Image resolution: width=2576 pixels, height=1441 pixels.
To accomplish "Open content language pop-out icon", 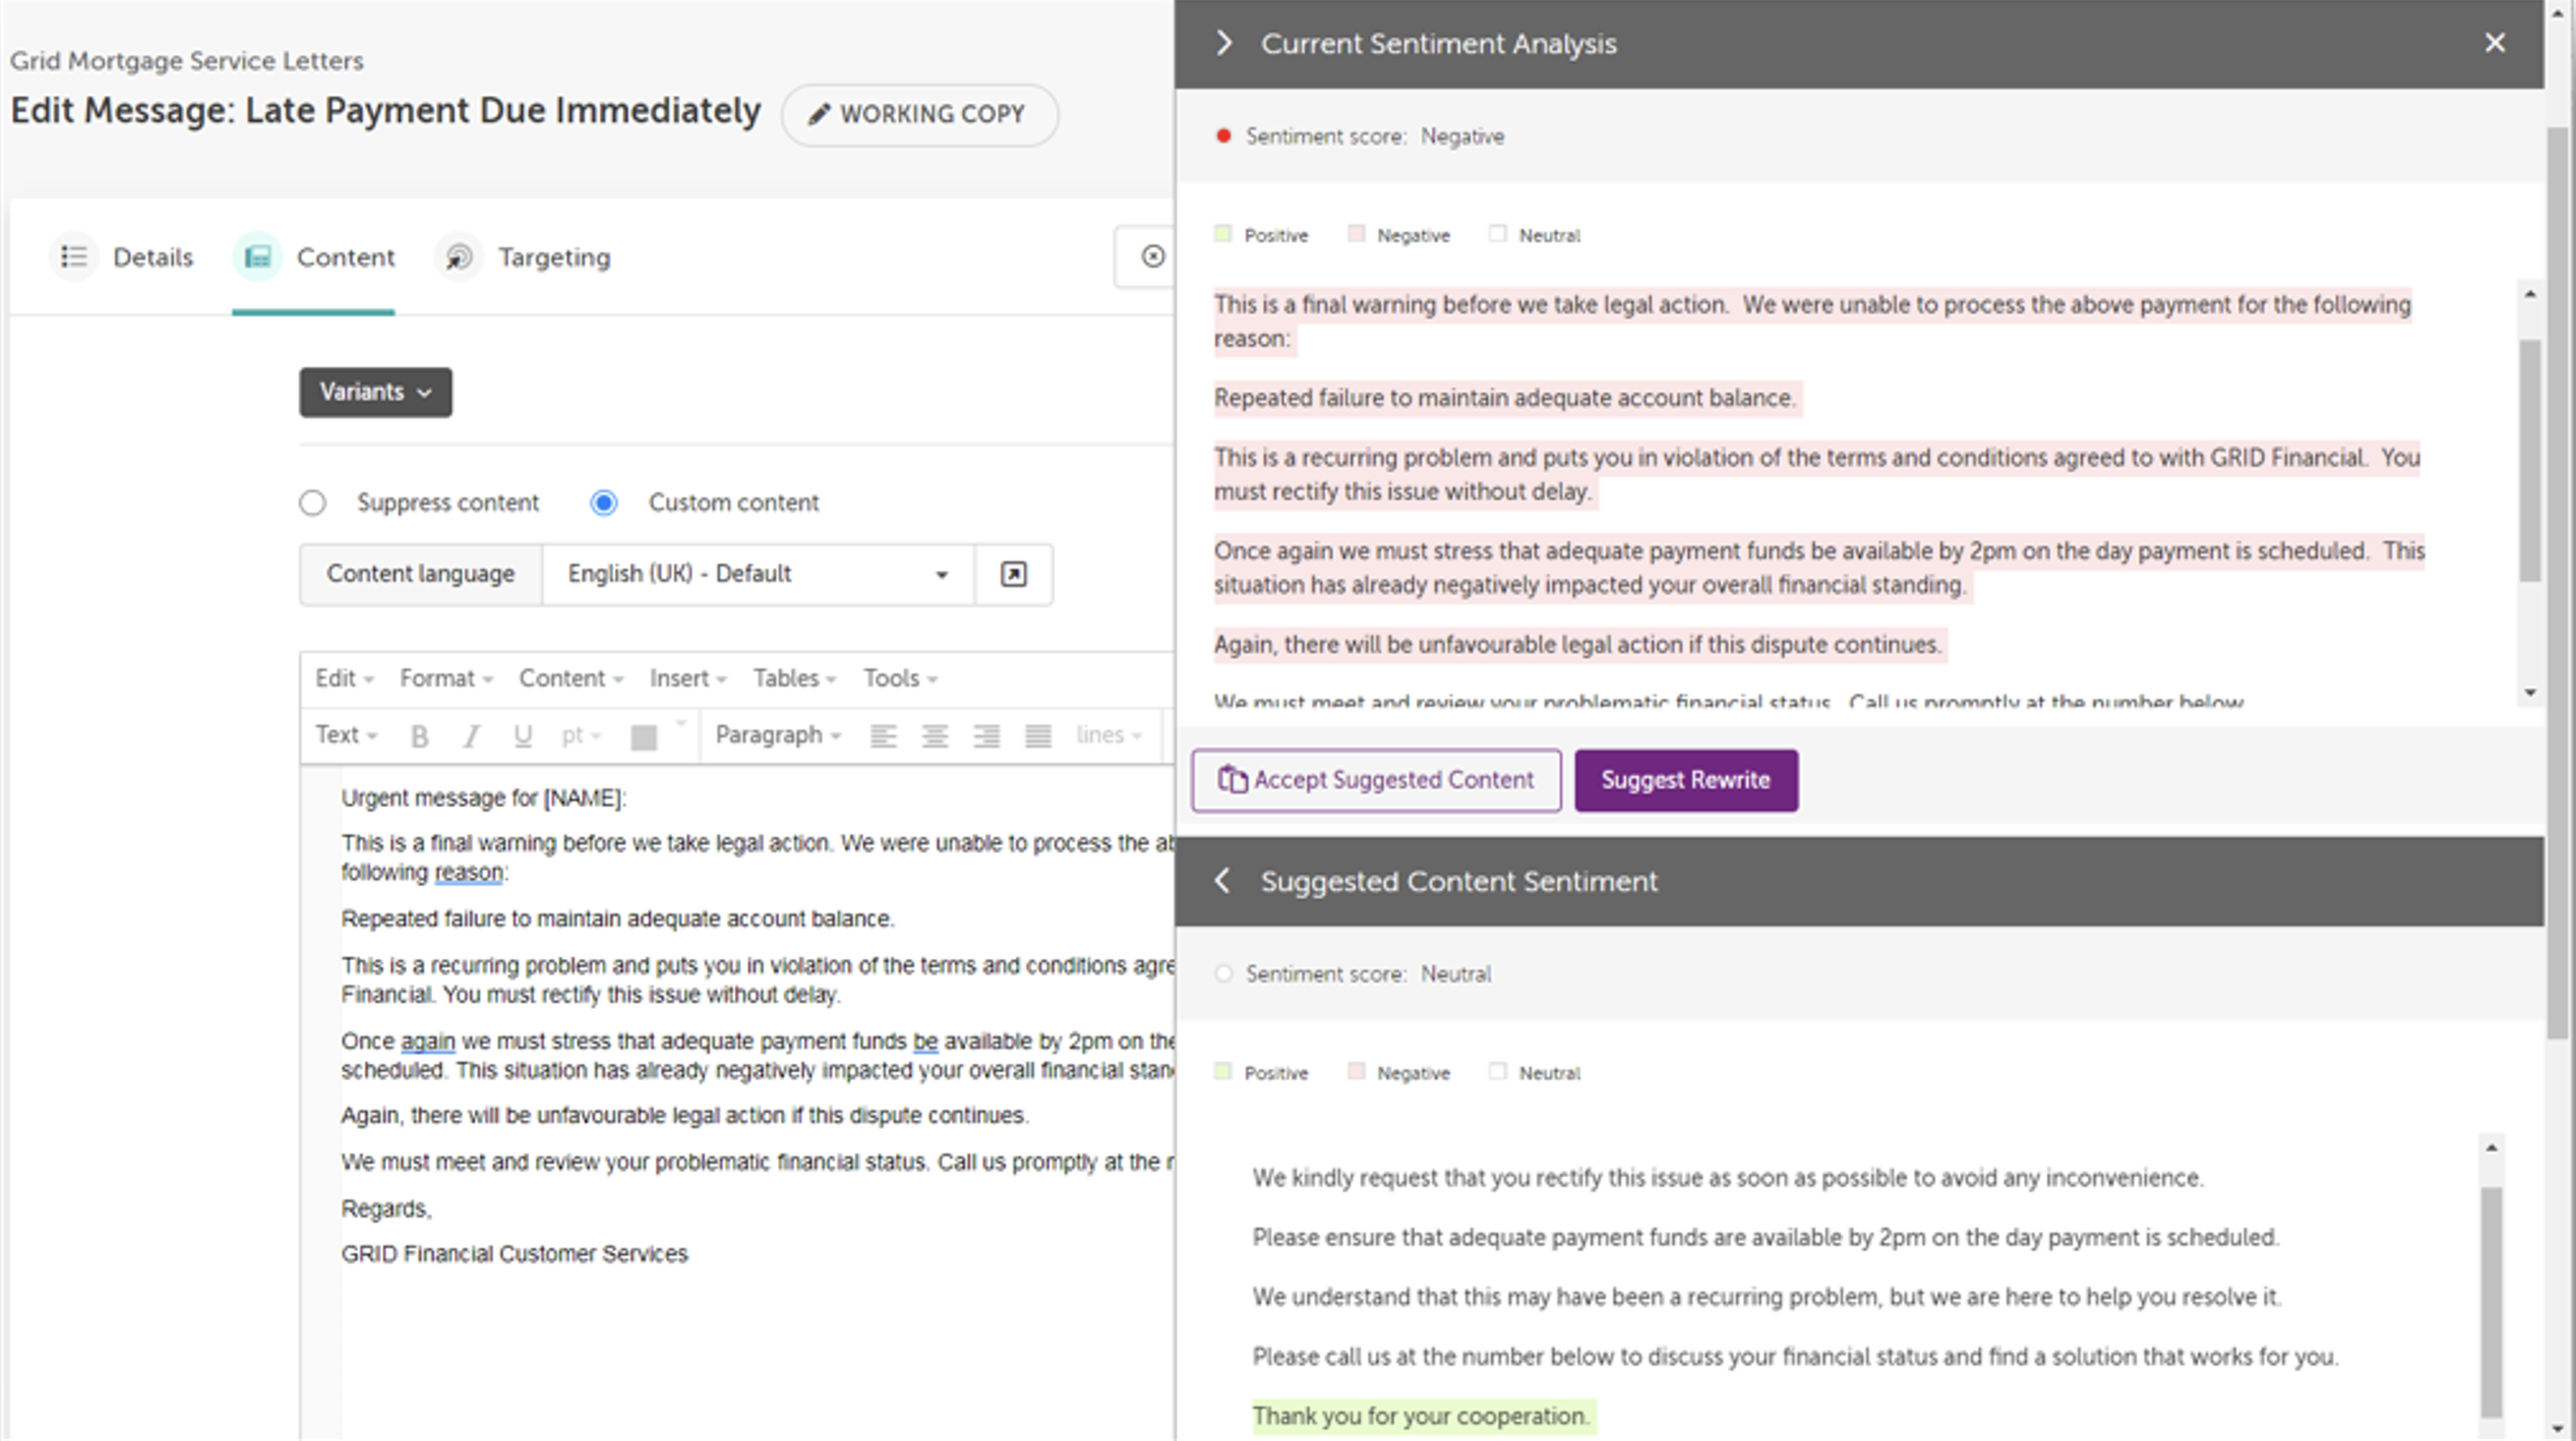I will click(x=1013, y=574).
